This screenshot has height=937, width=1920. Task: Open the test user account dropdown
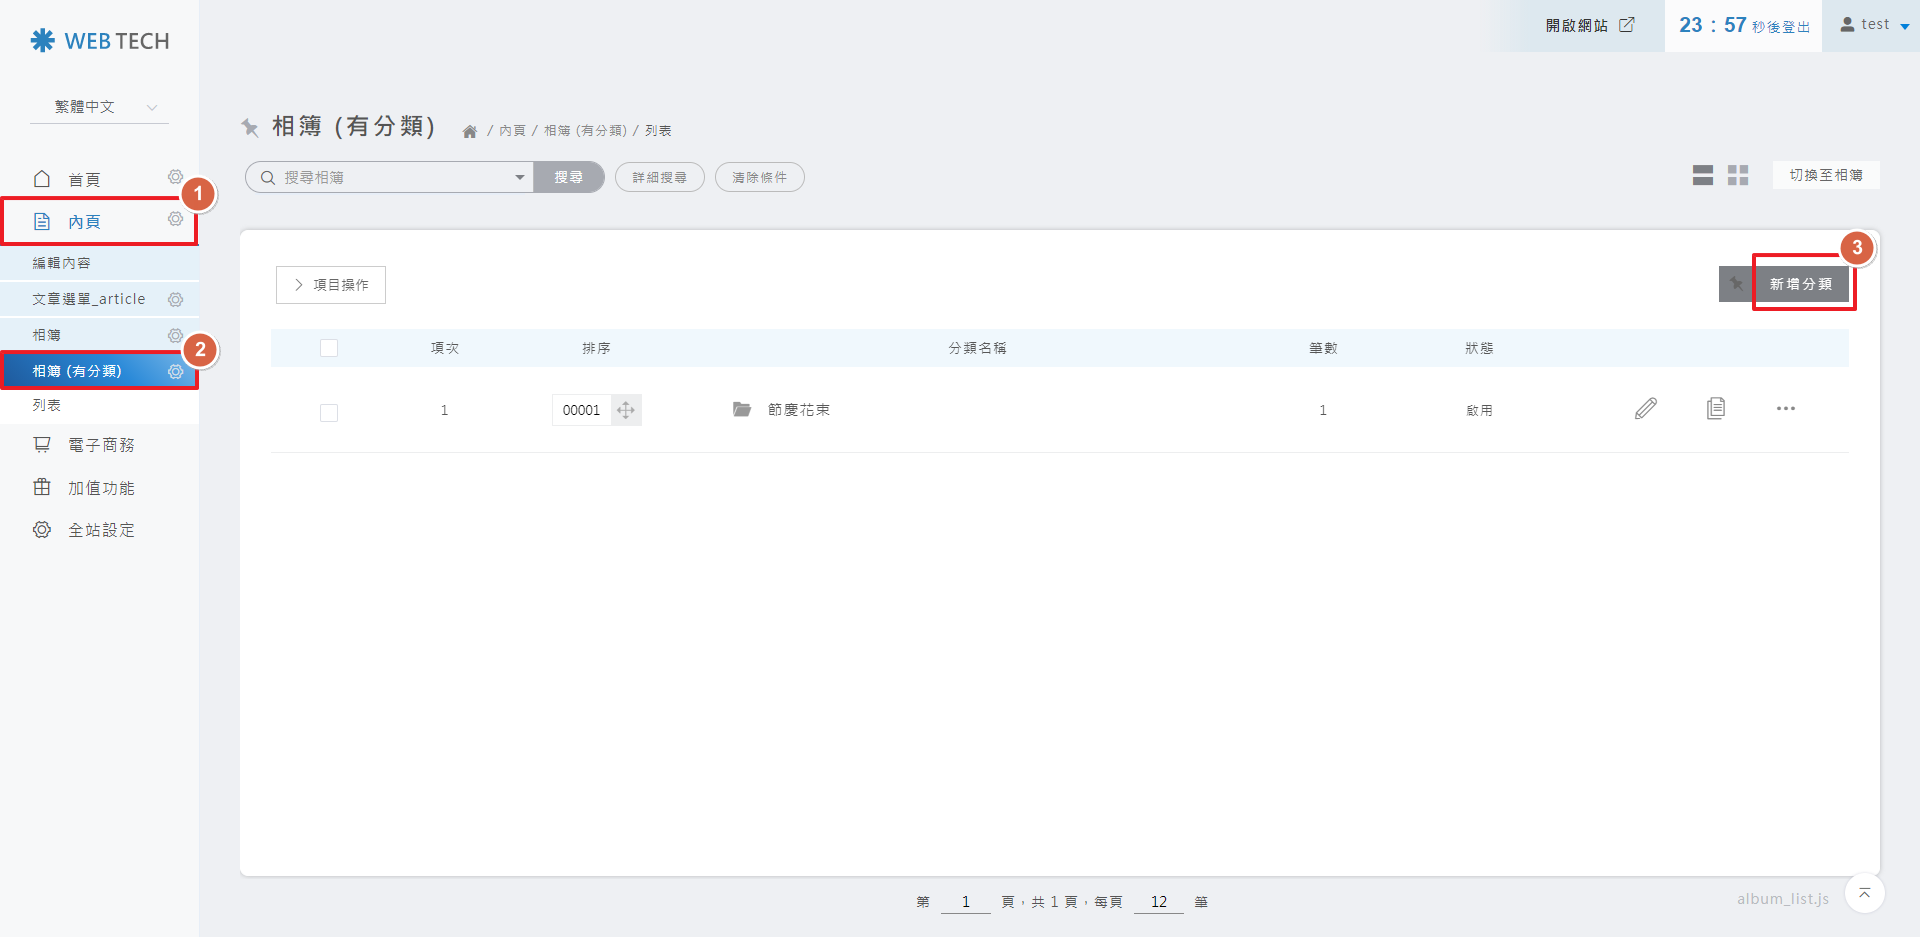point(1874,25)
